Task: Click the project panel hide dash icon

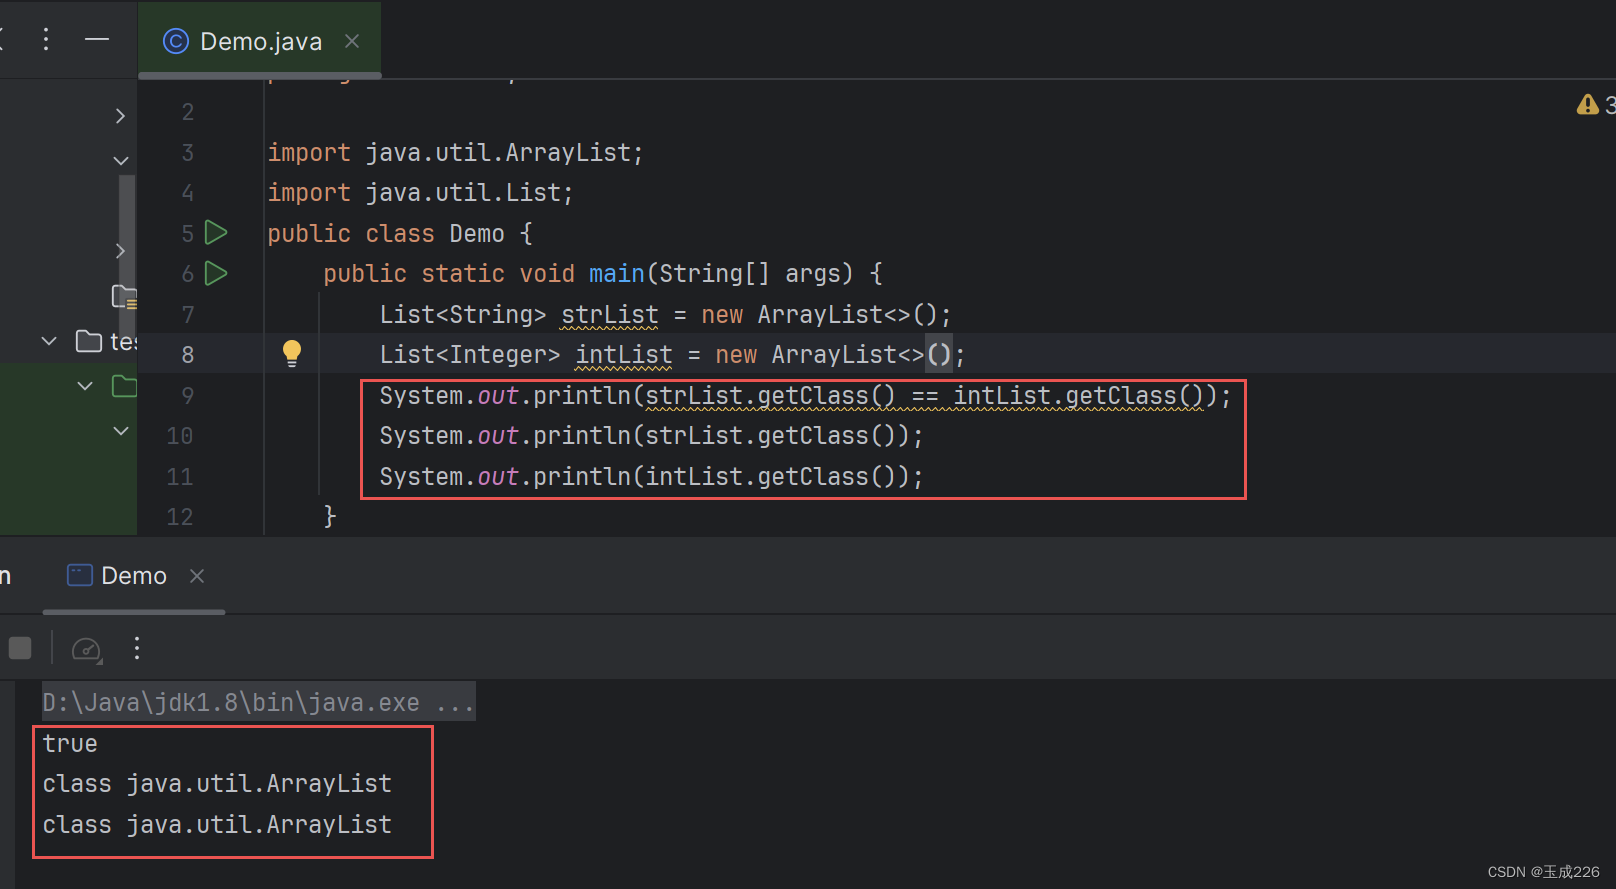Action: pos(97,39)
